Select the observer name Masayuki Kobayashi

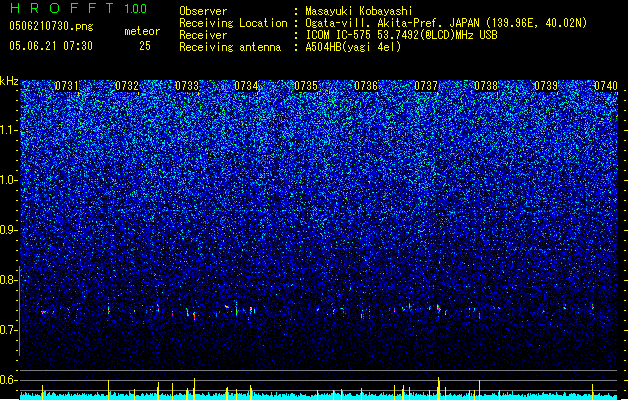pos(359,11)
